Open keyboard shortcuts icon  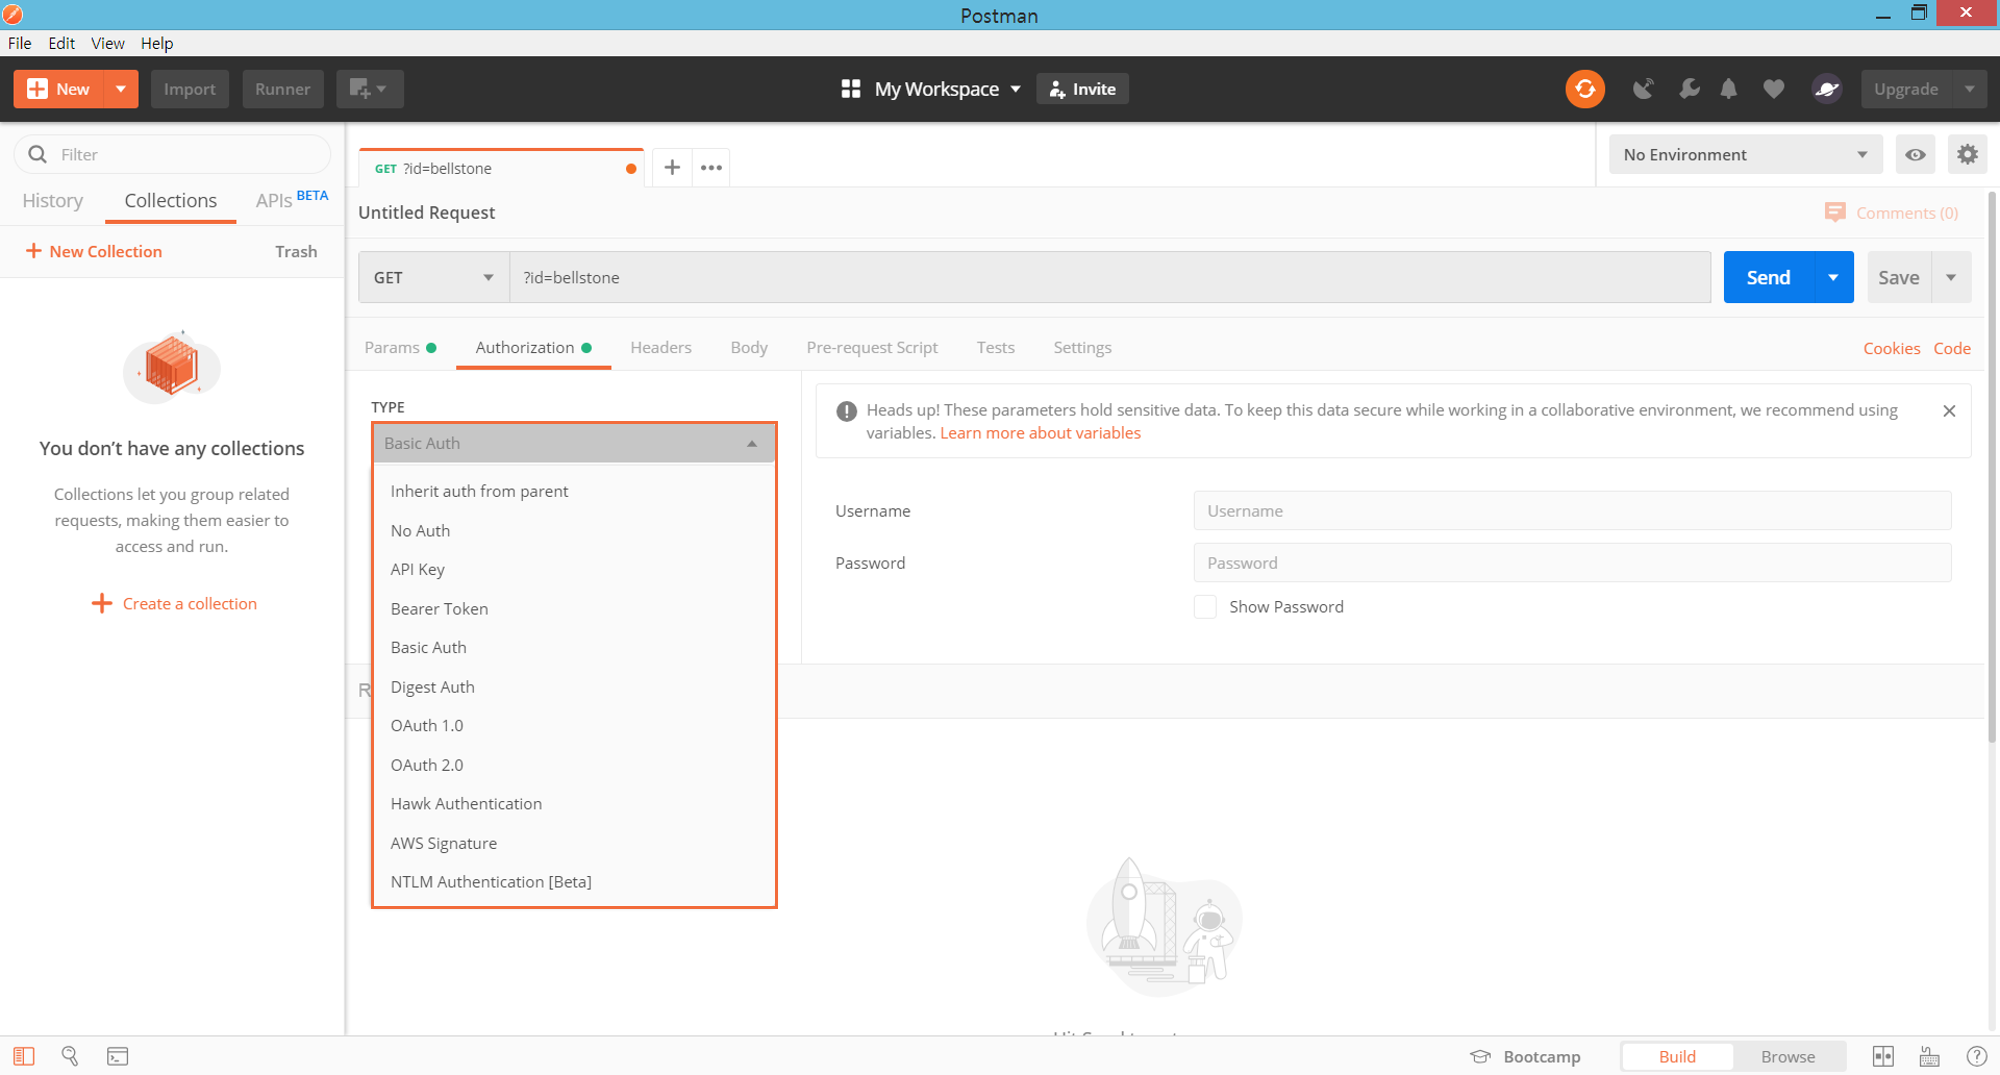pyautogui.click(x=1929, y=1056)
